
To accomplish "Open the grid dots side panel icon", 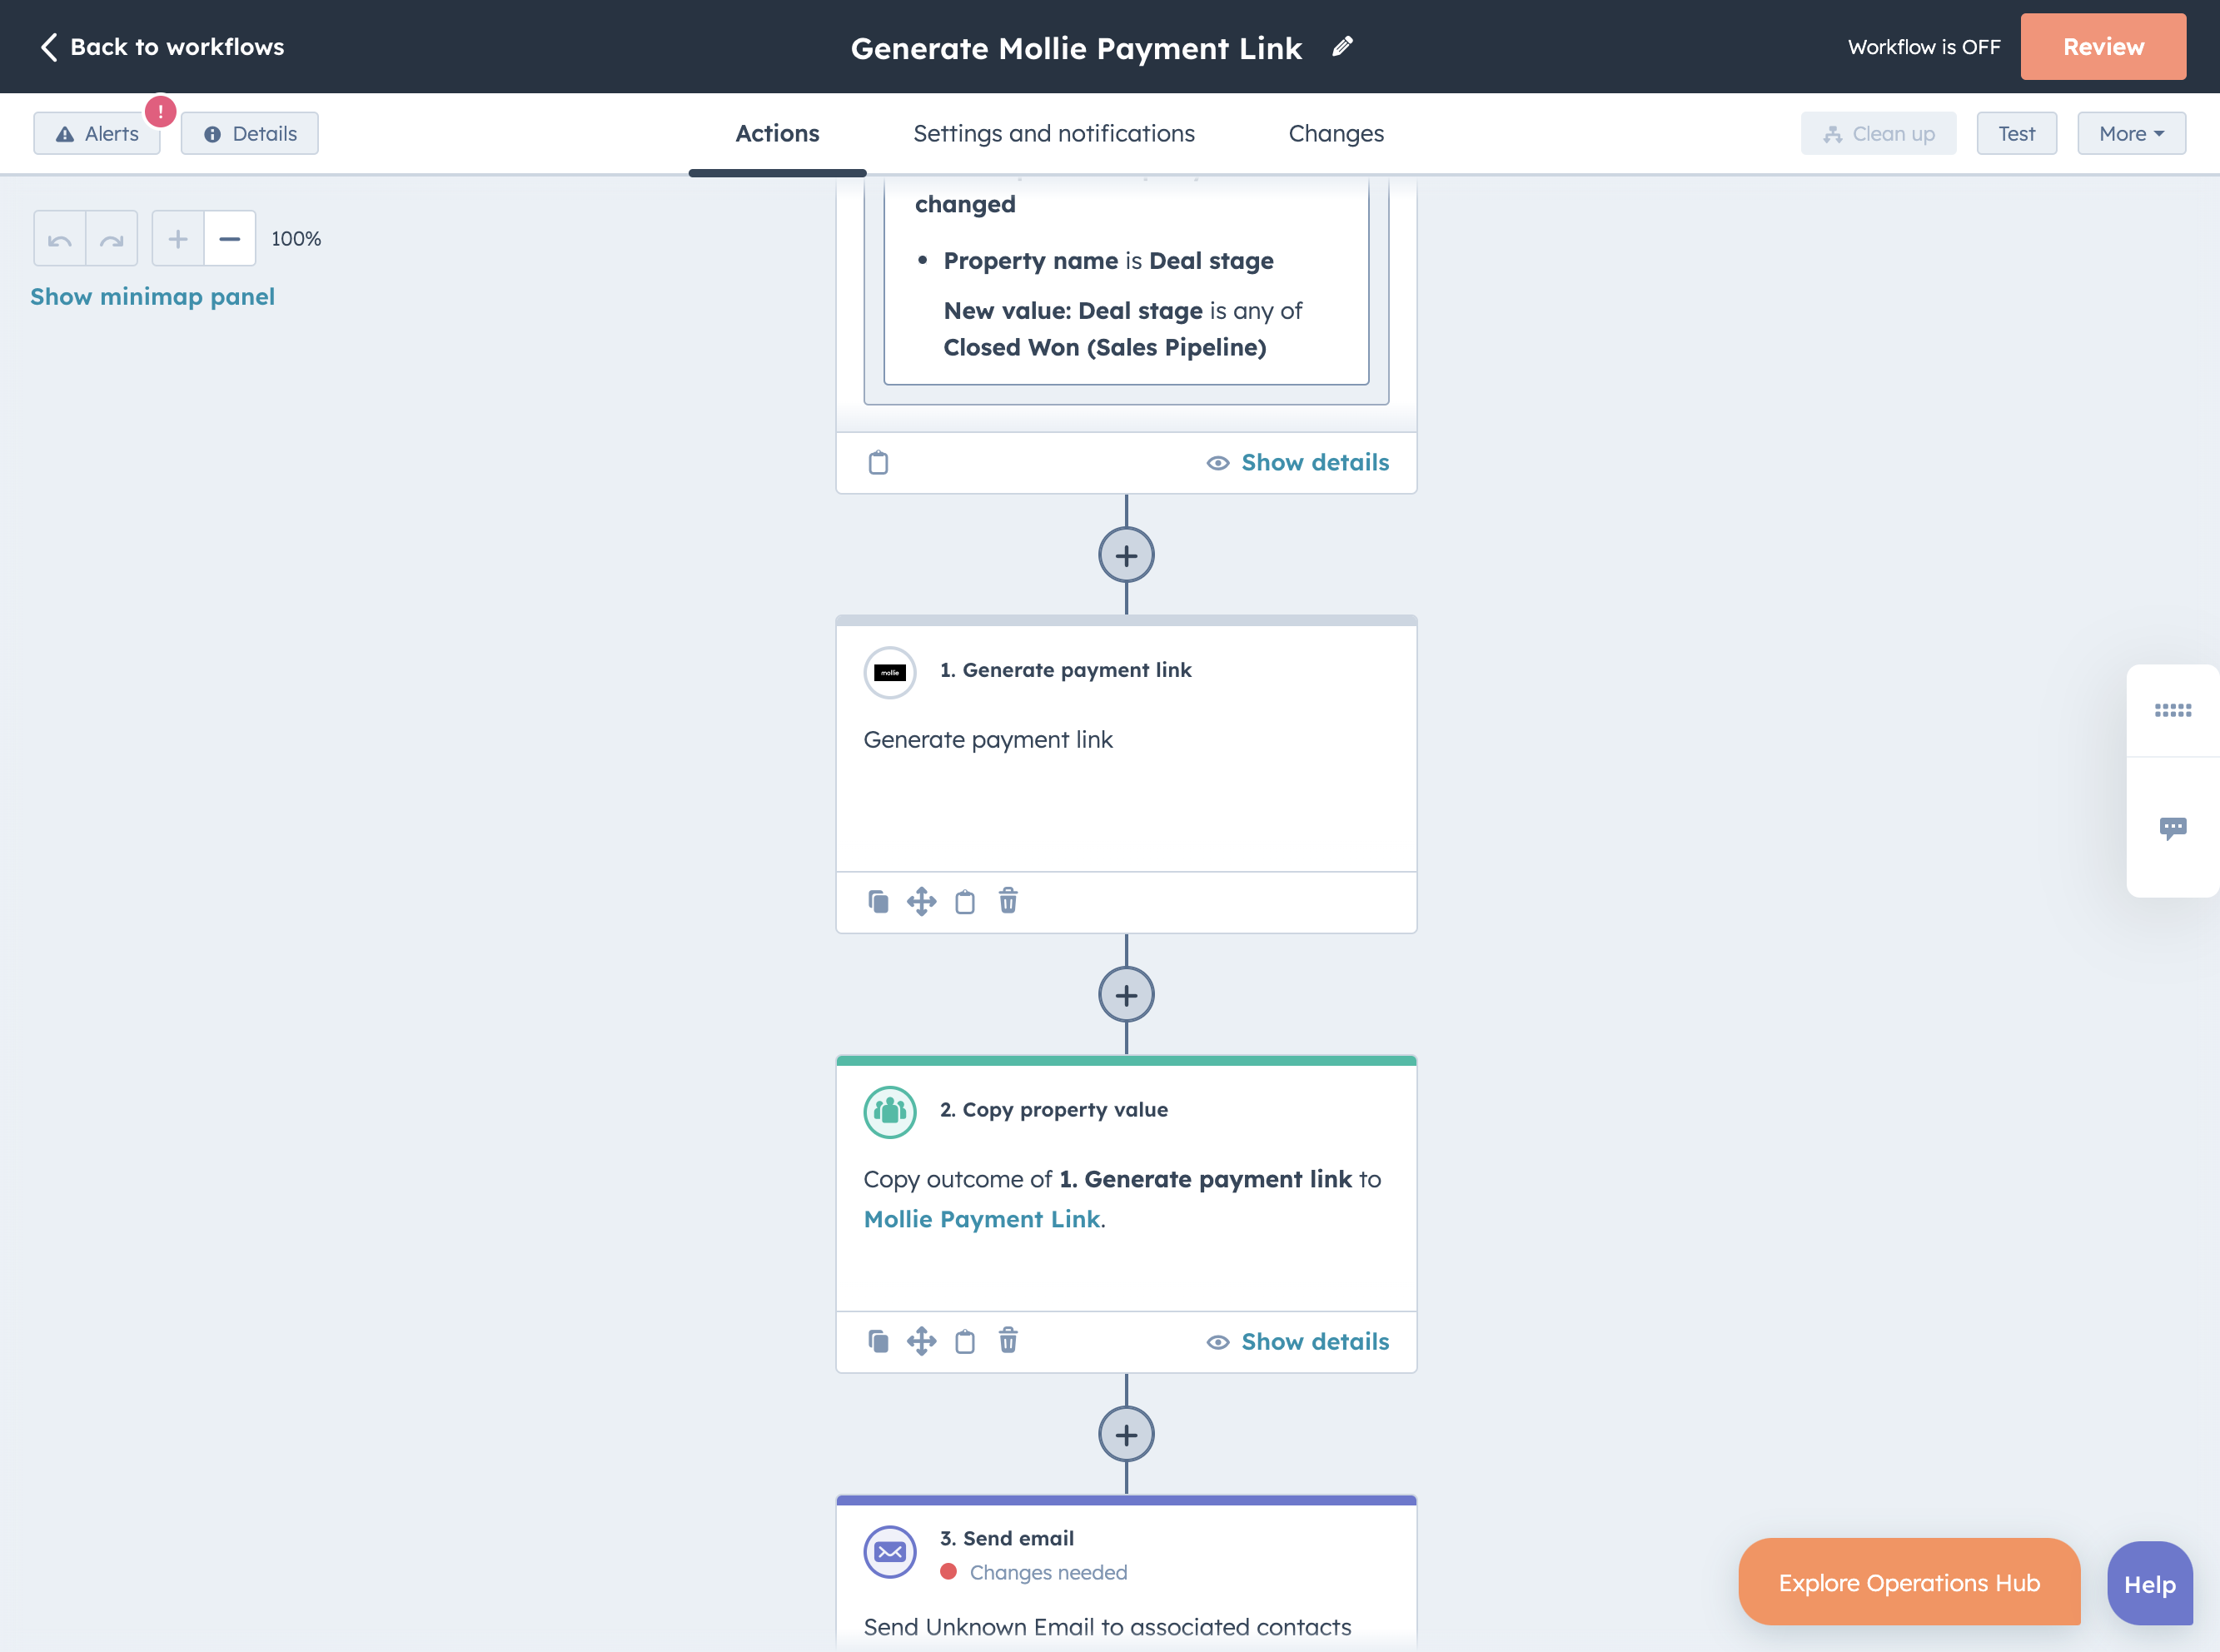I will pyautogui.click(x=2172, y=710).
